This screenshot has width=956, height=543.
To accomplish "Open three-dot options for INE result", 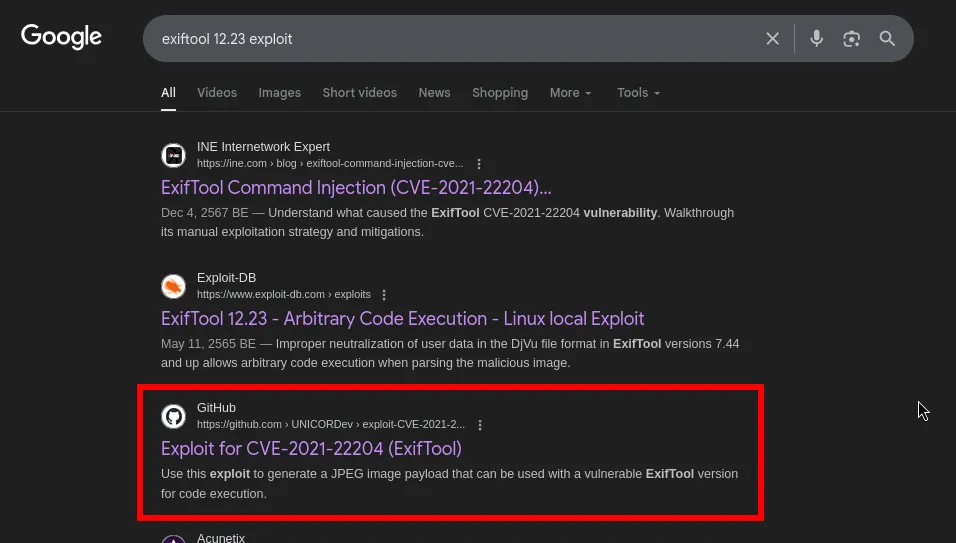I will [x=479, y=164].
